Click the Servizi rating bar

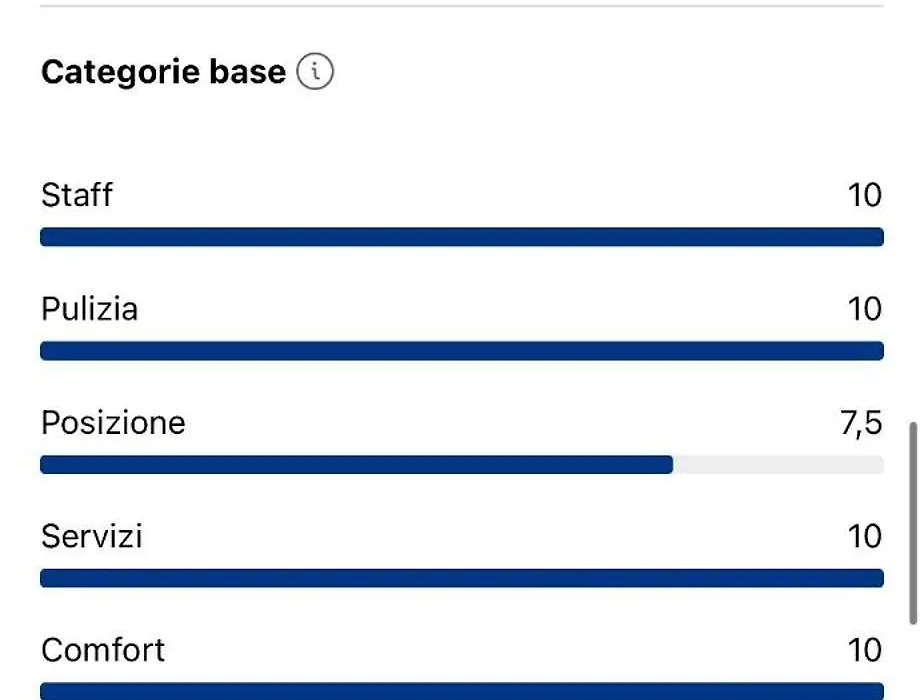tap(462, 578)
